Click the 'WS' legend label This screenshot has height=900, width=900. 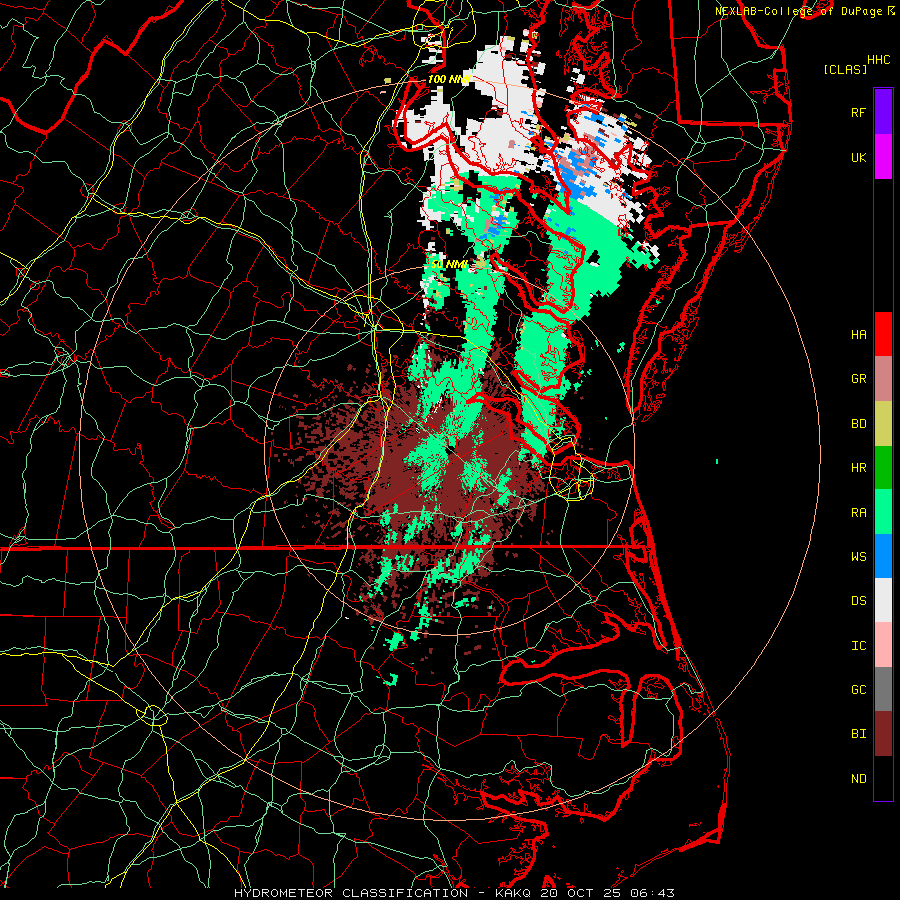coord(858,557)
